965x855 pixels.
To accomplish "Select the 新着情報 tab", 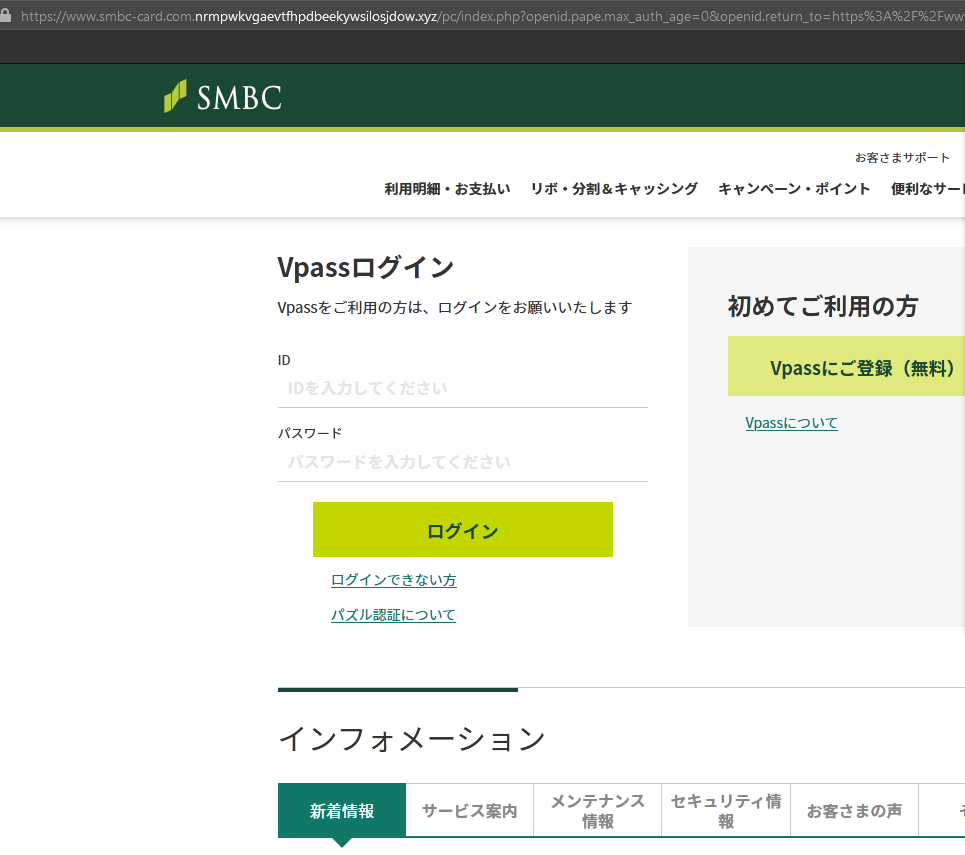I will coord(342,810).
